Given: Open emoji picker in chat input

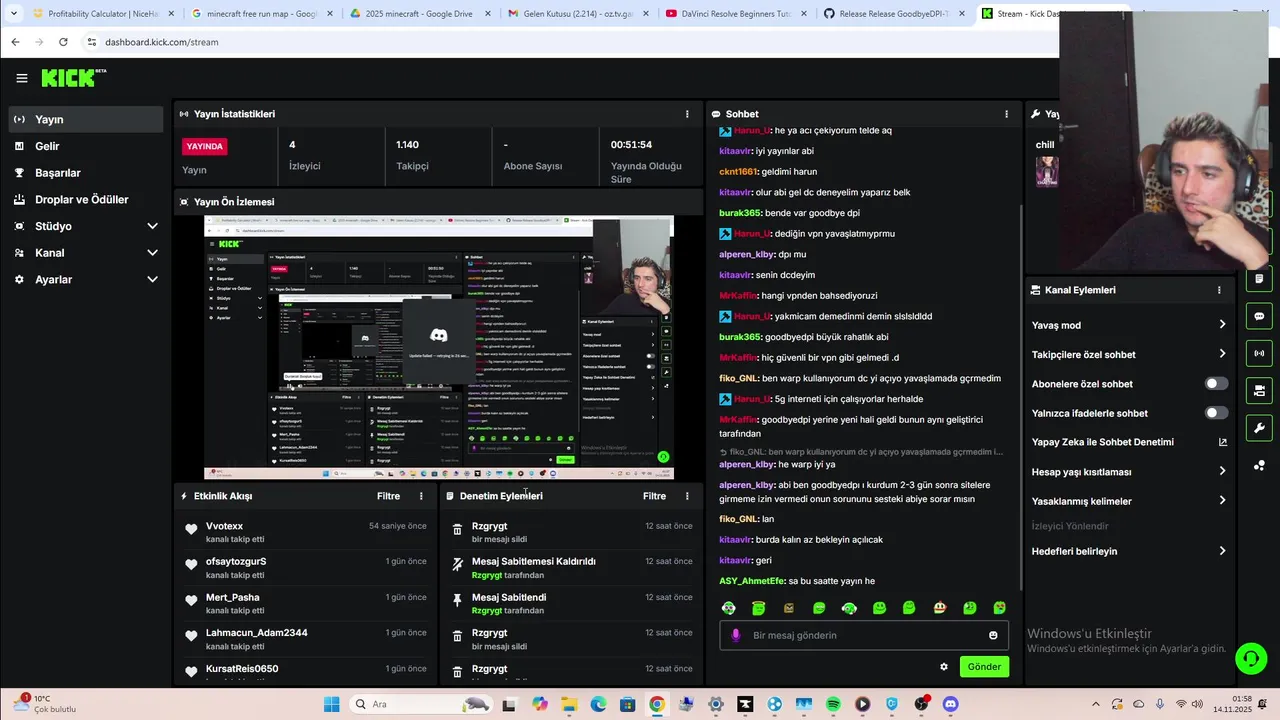Looking at the screenshot, I should 993,635.
